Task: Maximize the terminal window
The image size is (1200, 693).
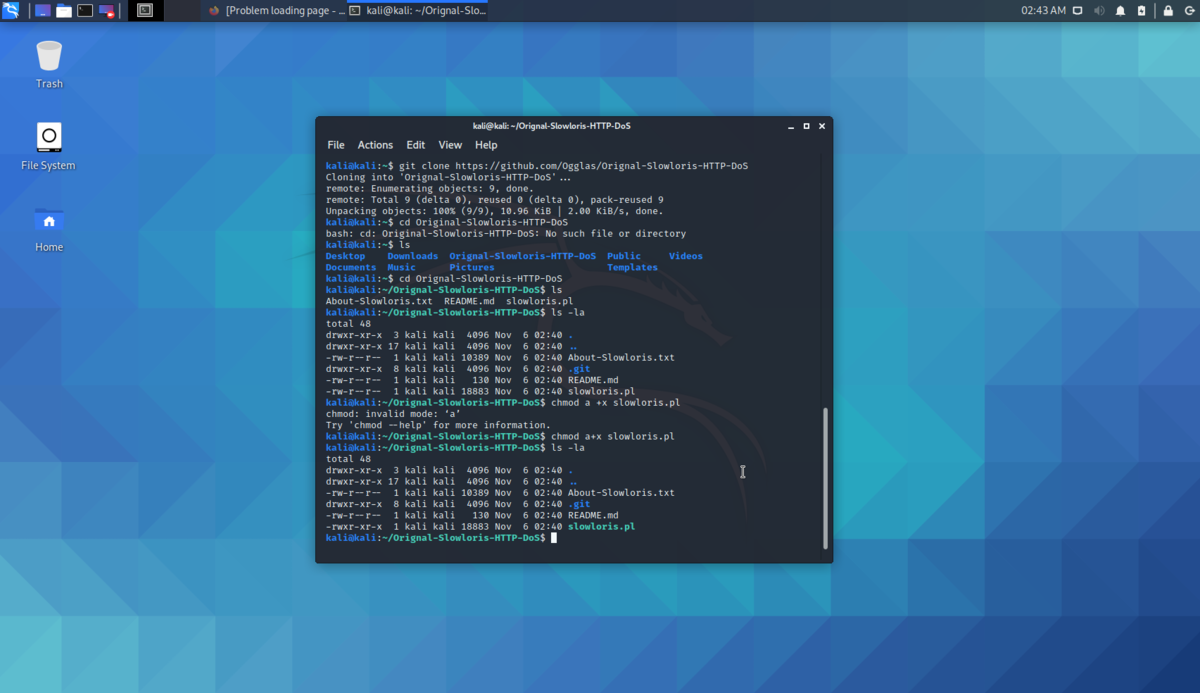Action: [x=806, y=126]
